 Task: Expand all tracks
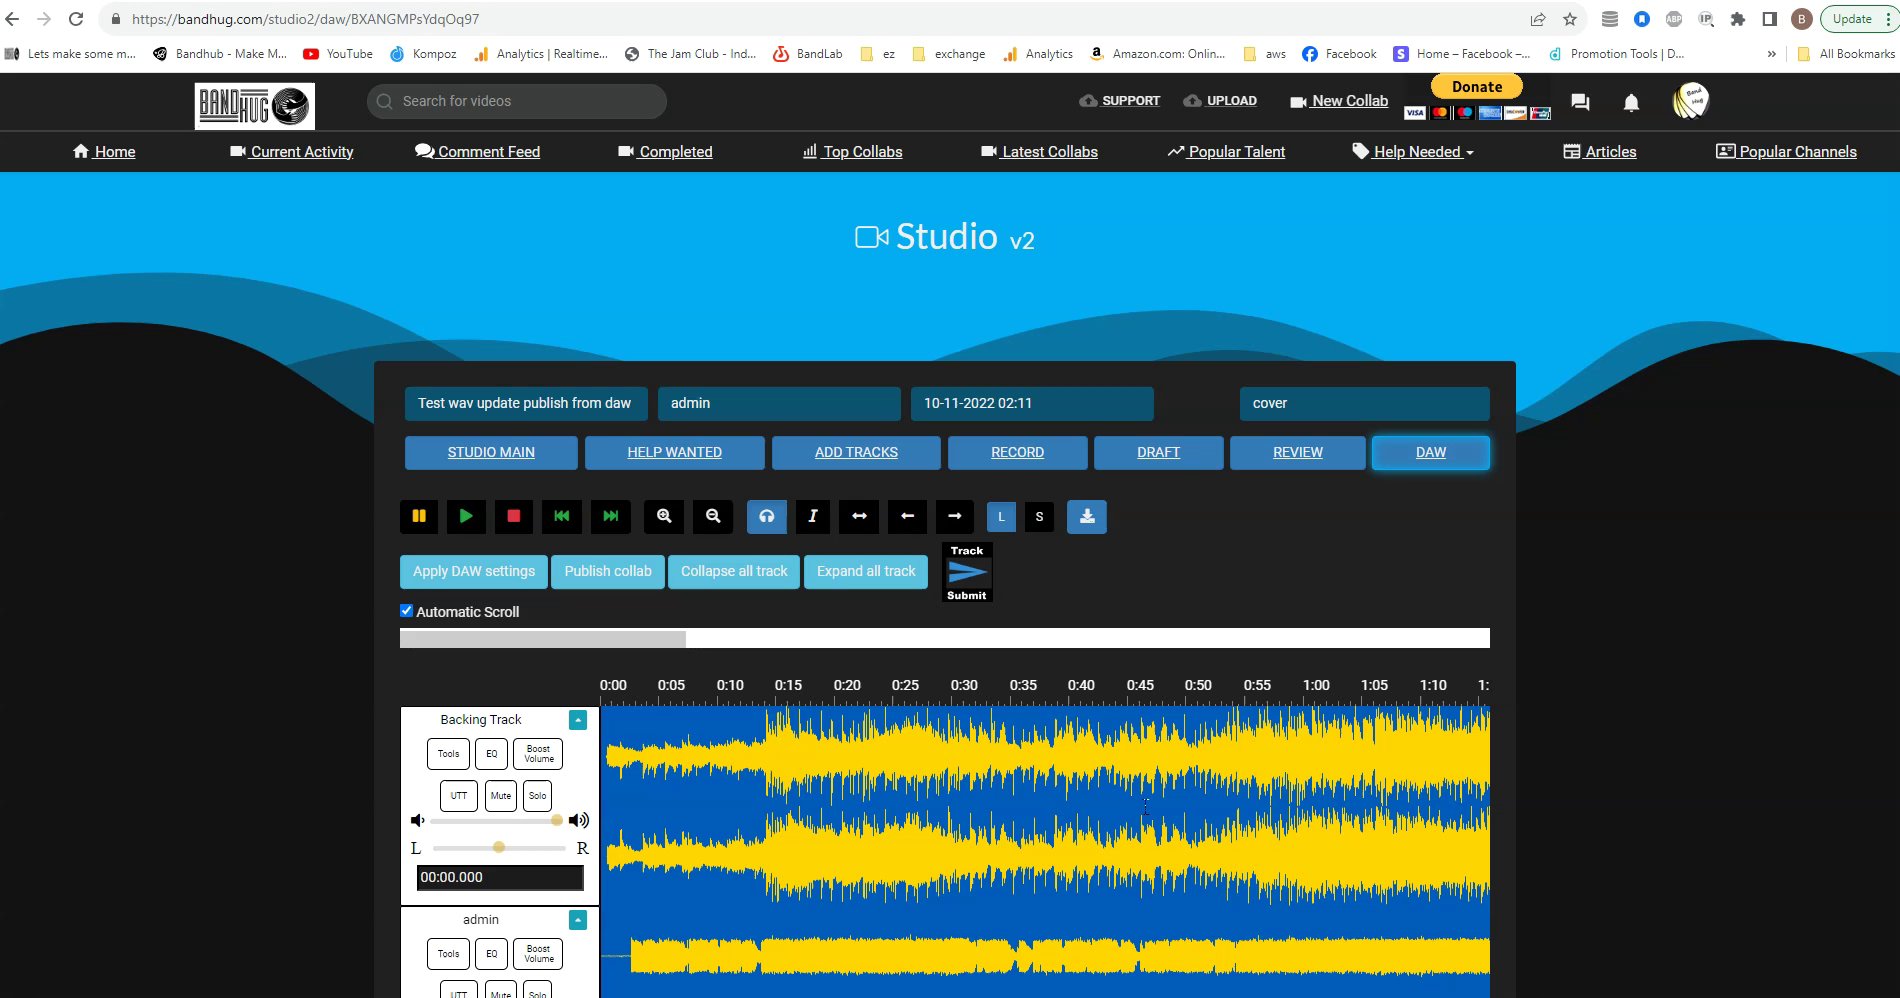click(x=866, y=571)
